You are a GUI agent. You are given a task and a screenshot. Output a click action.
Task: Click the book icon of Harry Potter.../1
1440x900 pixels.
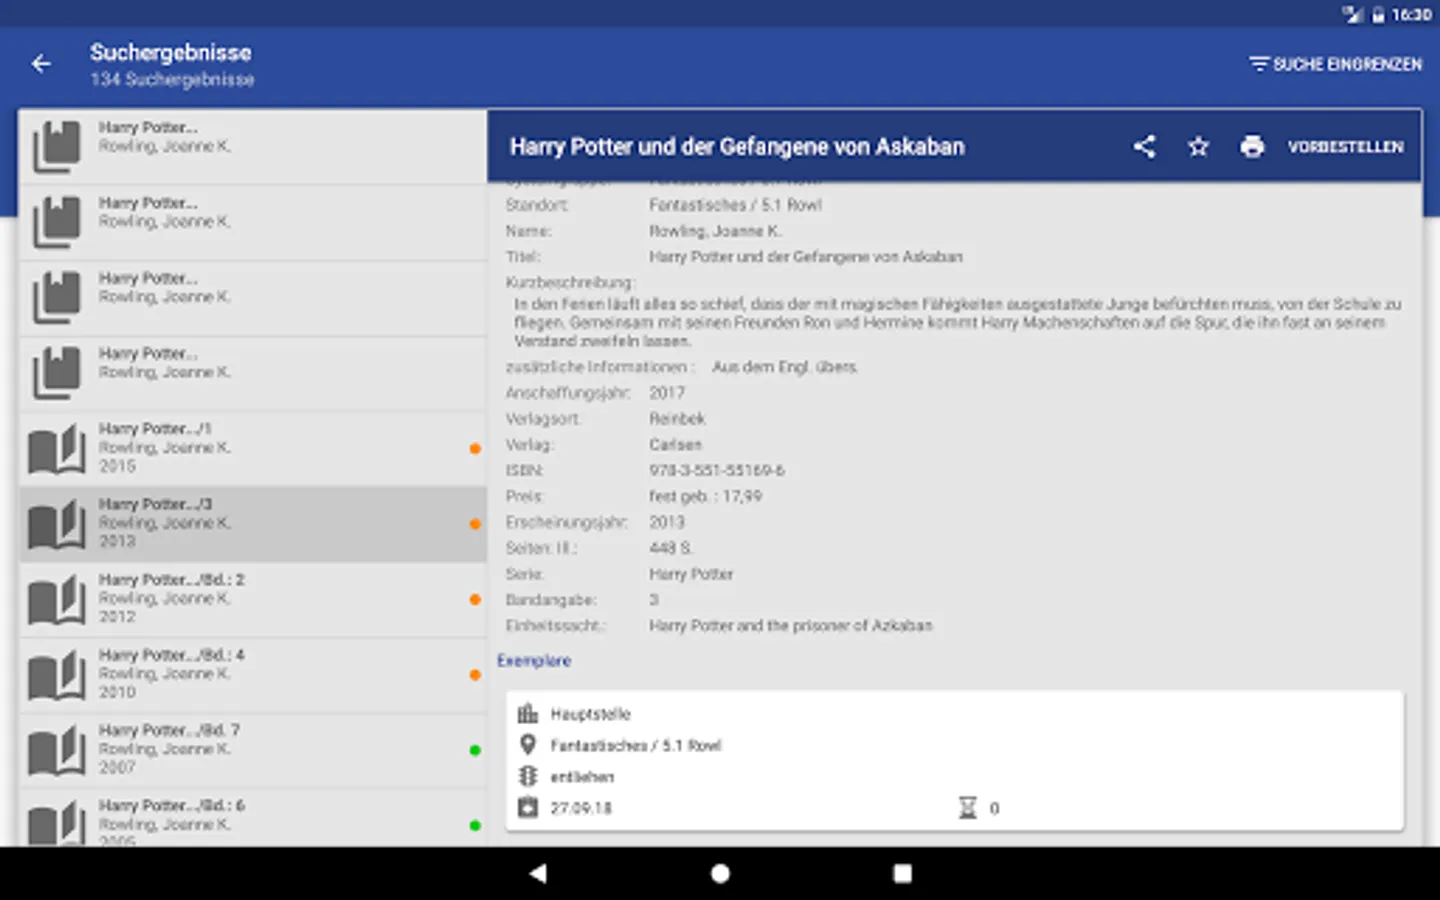coord(56,449)
